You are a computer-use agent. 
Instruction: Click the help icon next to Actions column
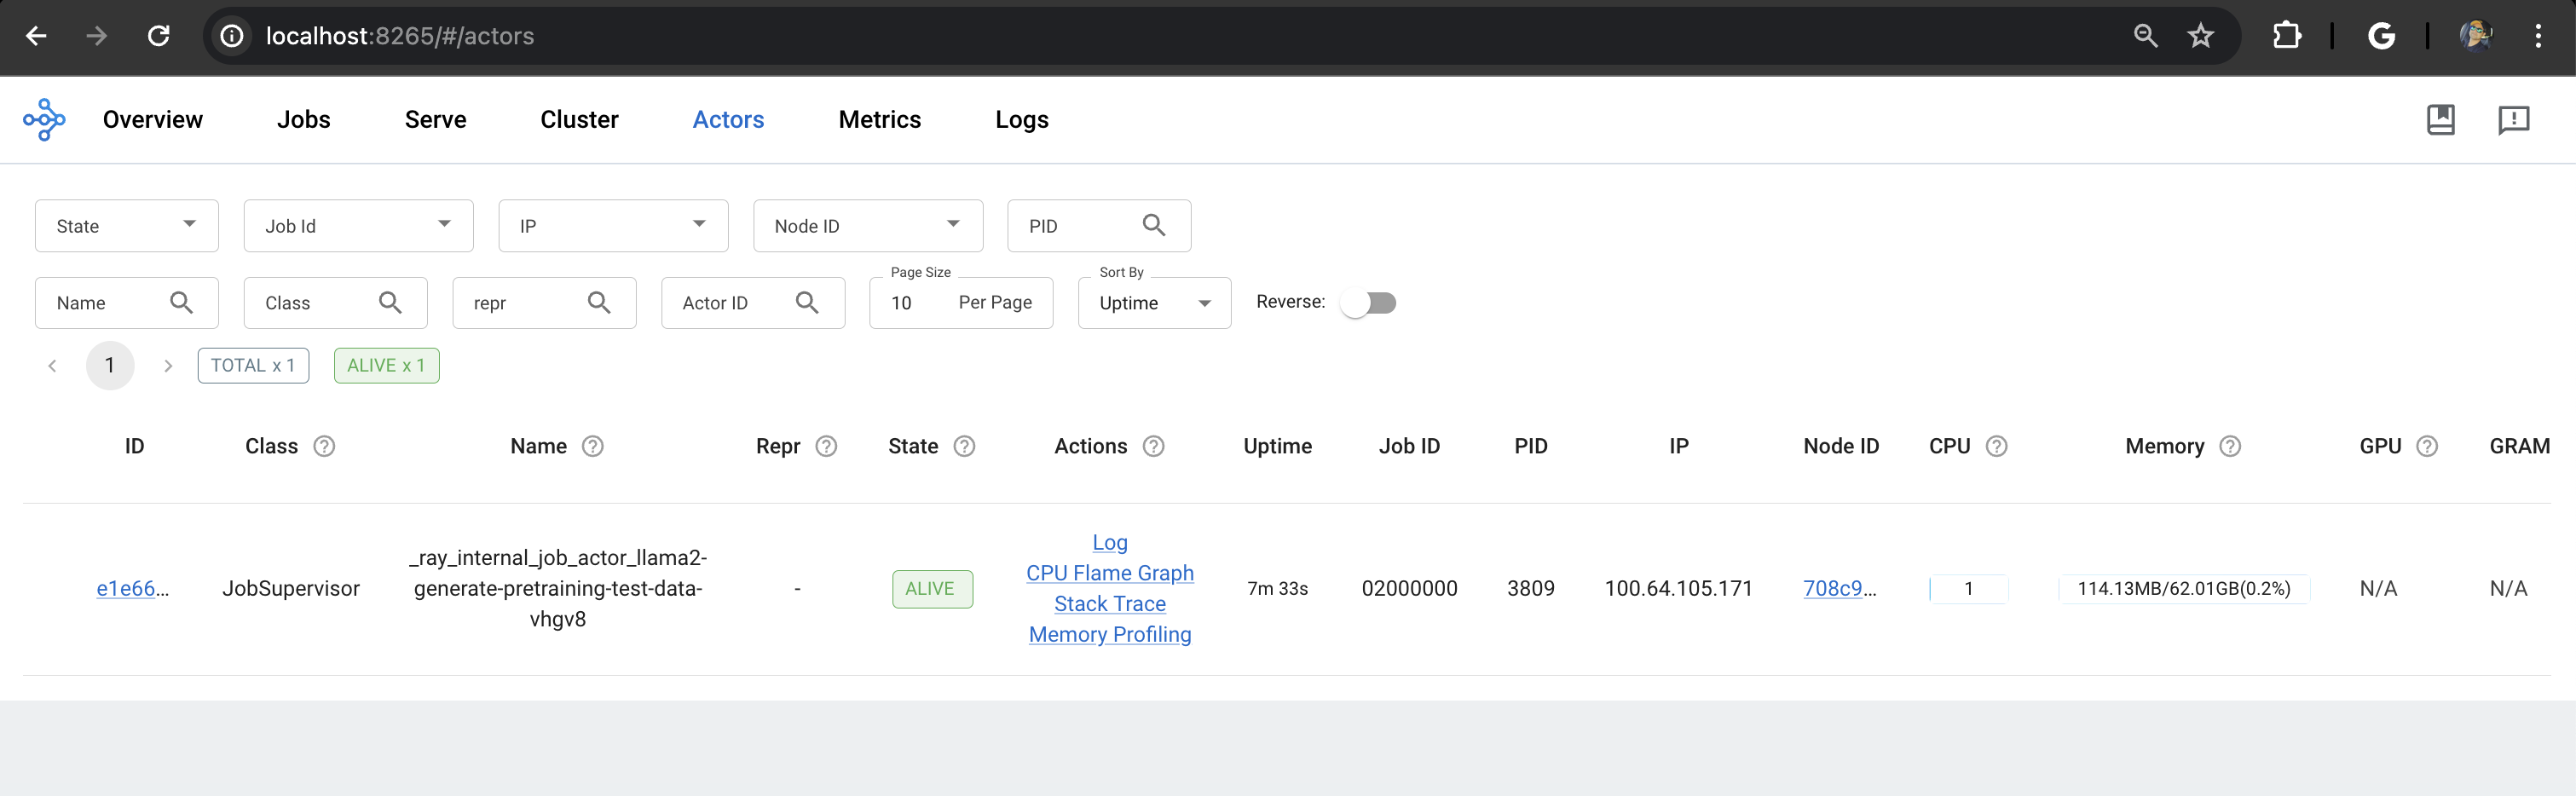point(1154,446)
